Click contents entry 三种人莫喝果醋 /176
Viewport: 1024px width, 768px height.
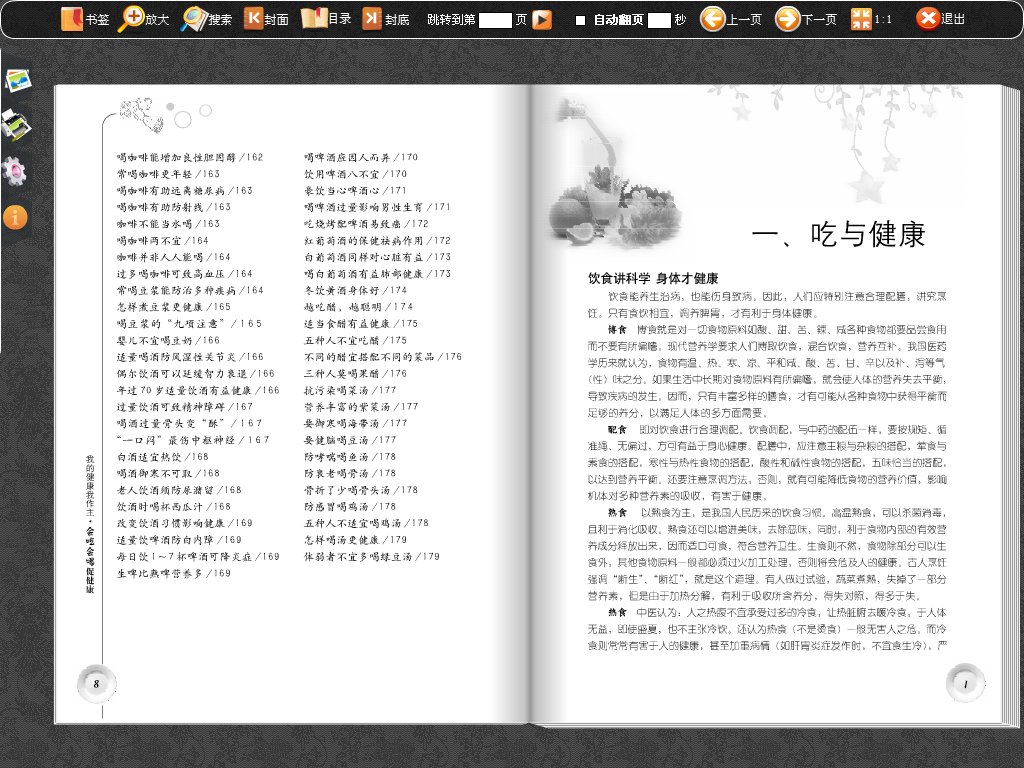[355, 374]
